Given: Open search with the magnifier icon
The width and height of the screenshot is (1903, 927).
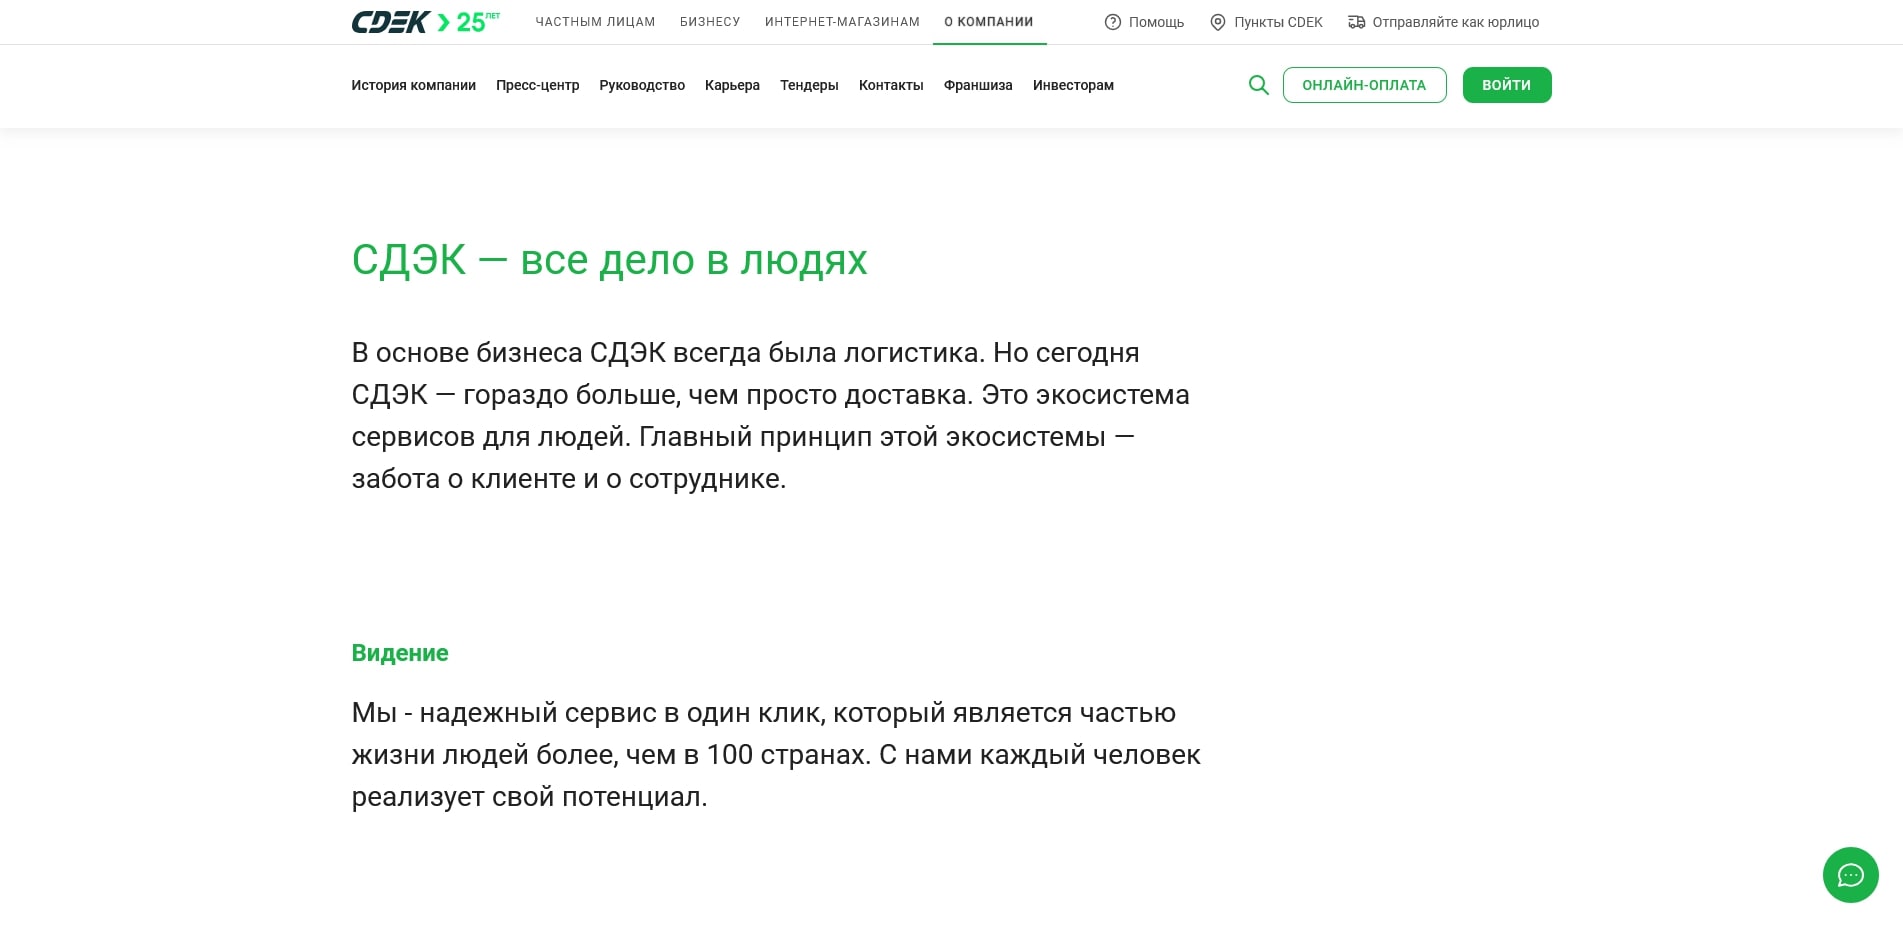Looking at the screenshot, I should click(x=1258, y=85).
